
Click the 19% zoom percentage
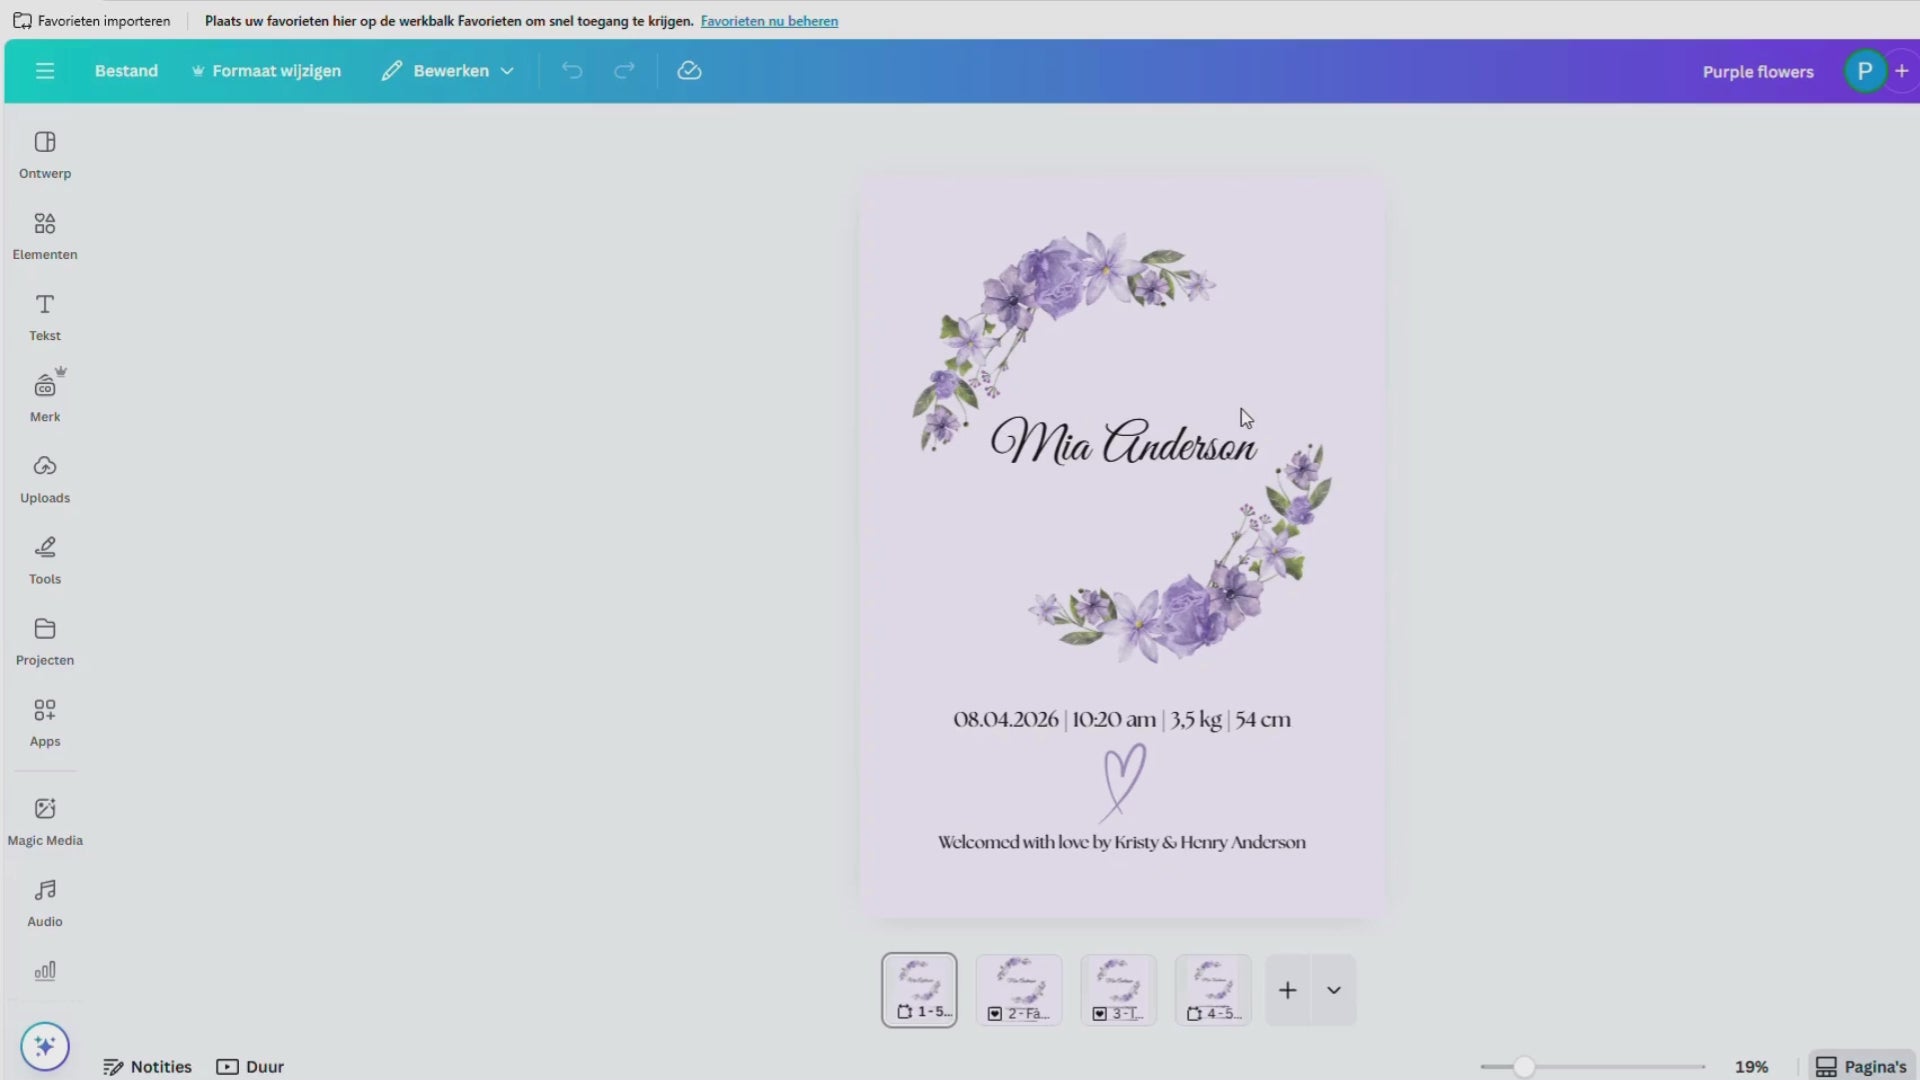[x=1751, y=1067]
